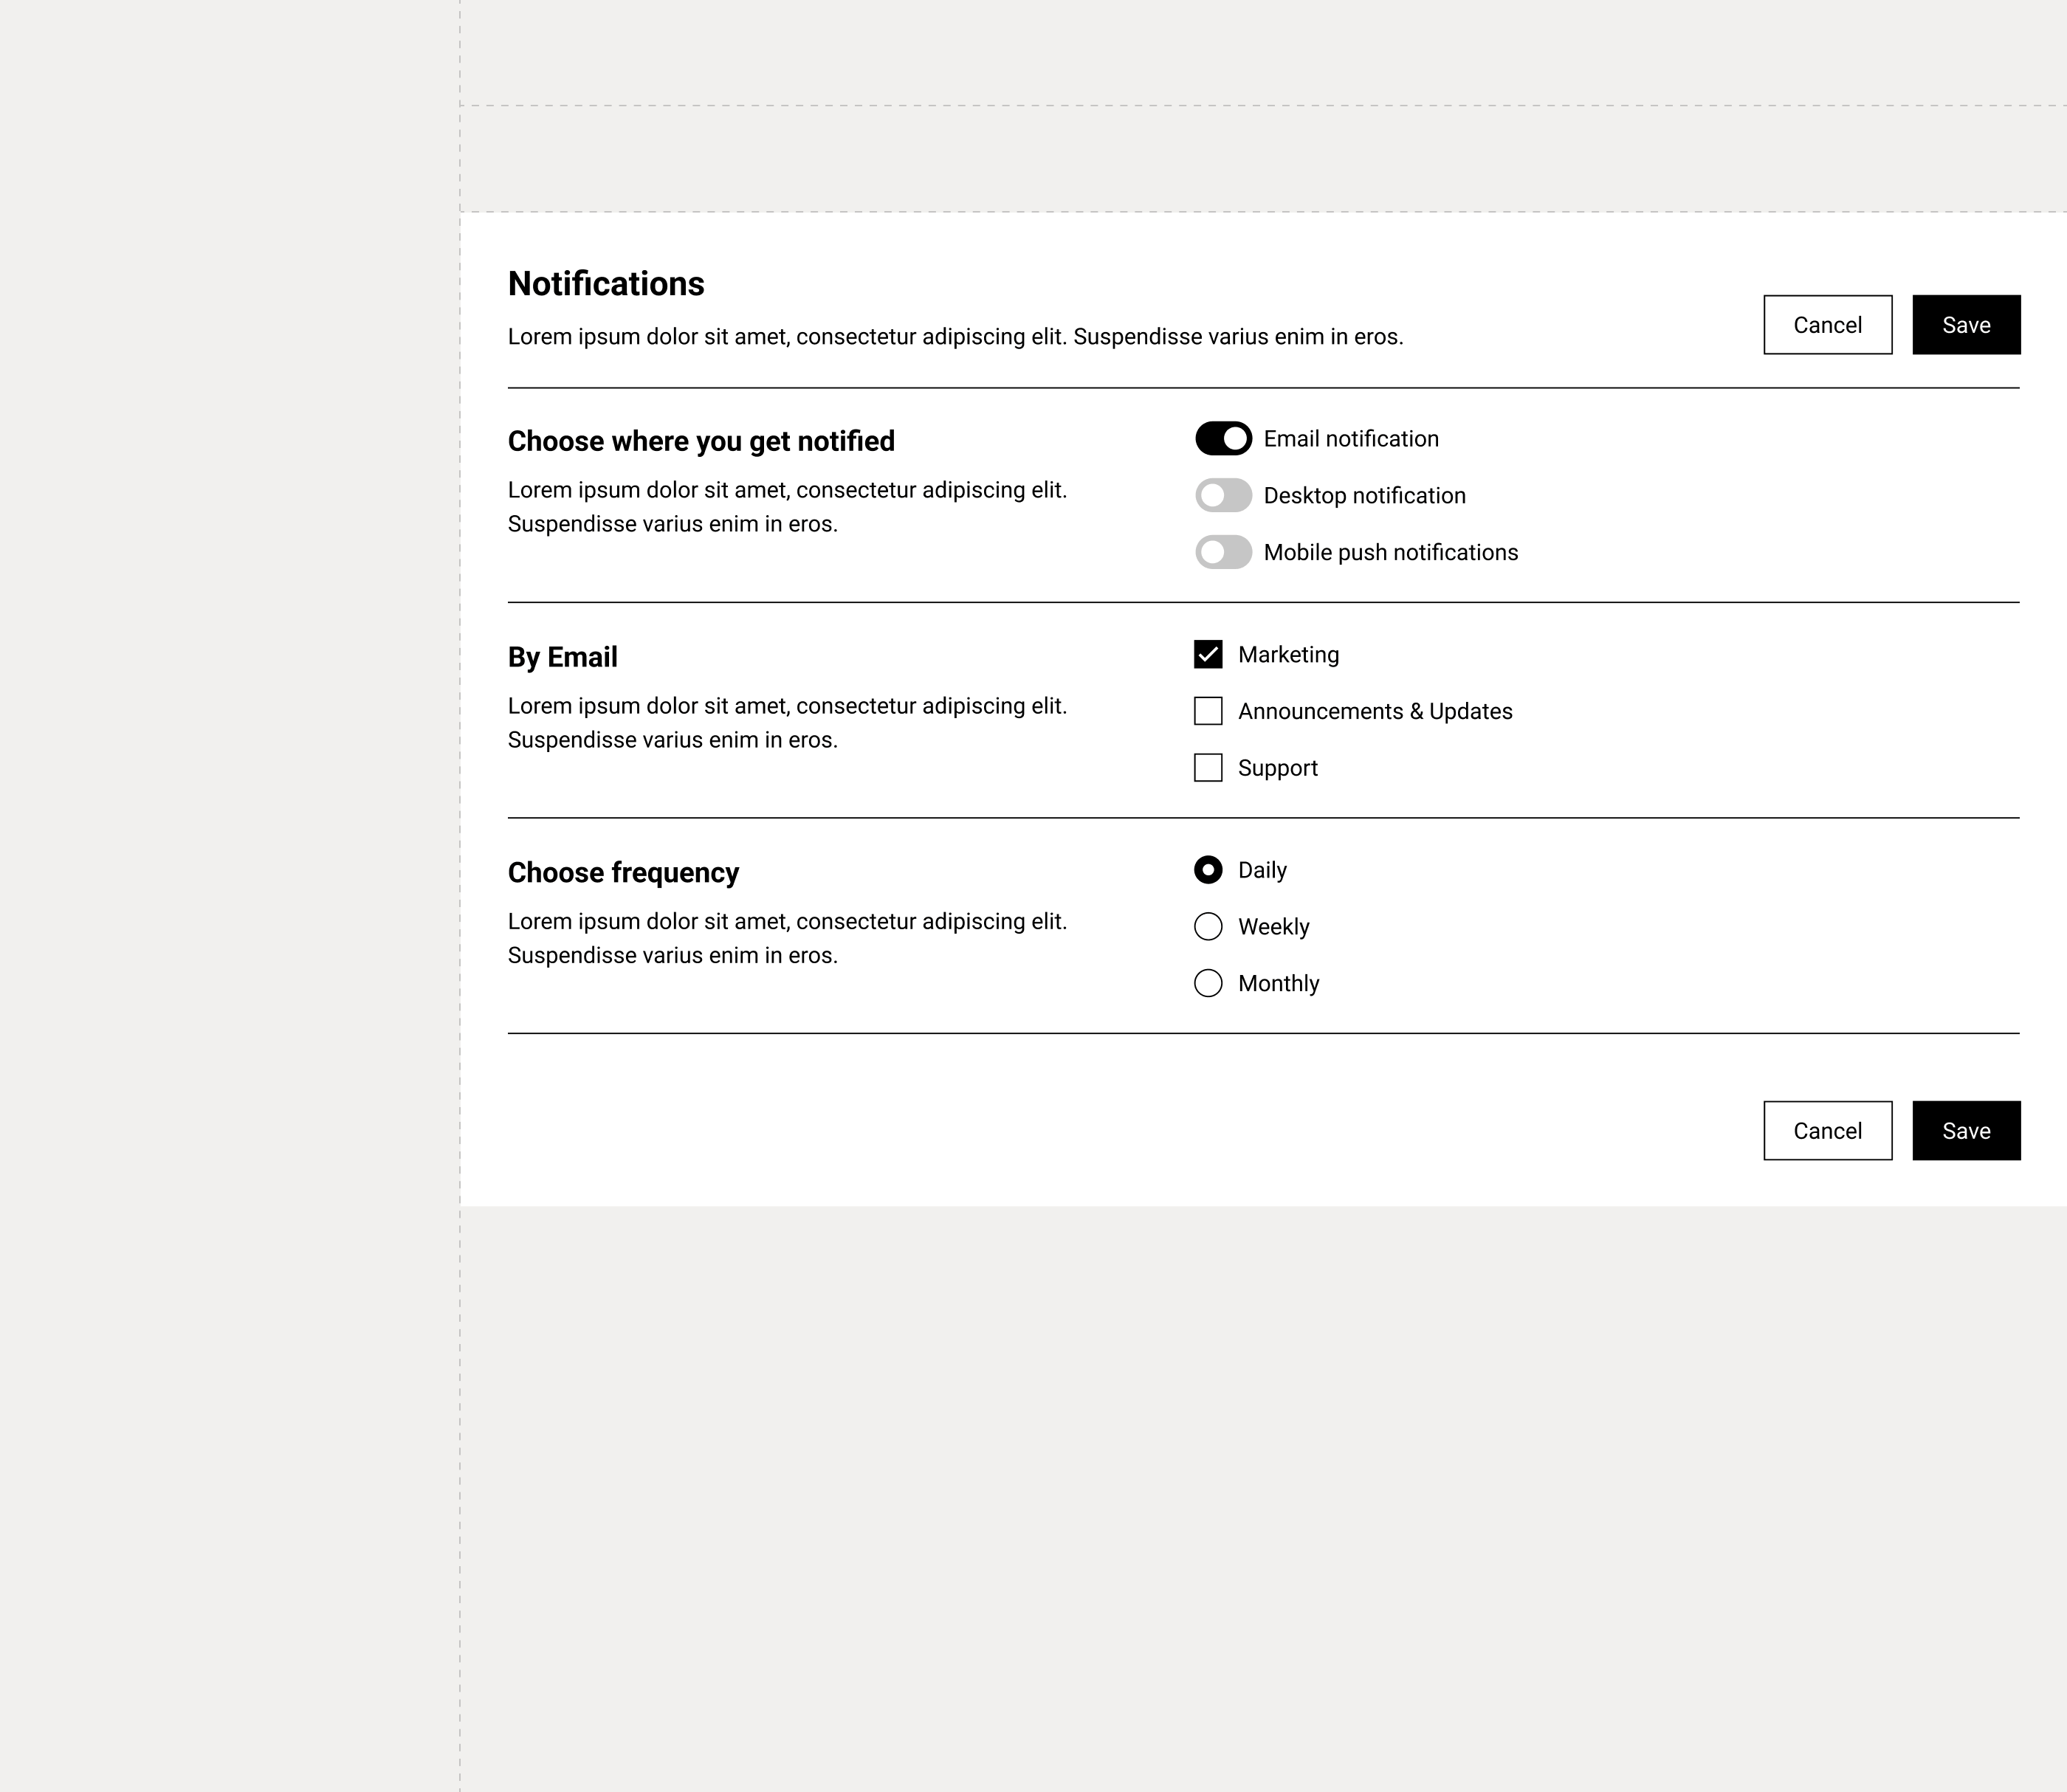This screenshot has width=2067, height=1792.
Task: Select the Daily radio button
Action: coord(1208,870)
